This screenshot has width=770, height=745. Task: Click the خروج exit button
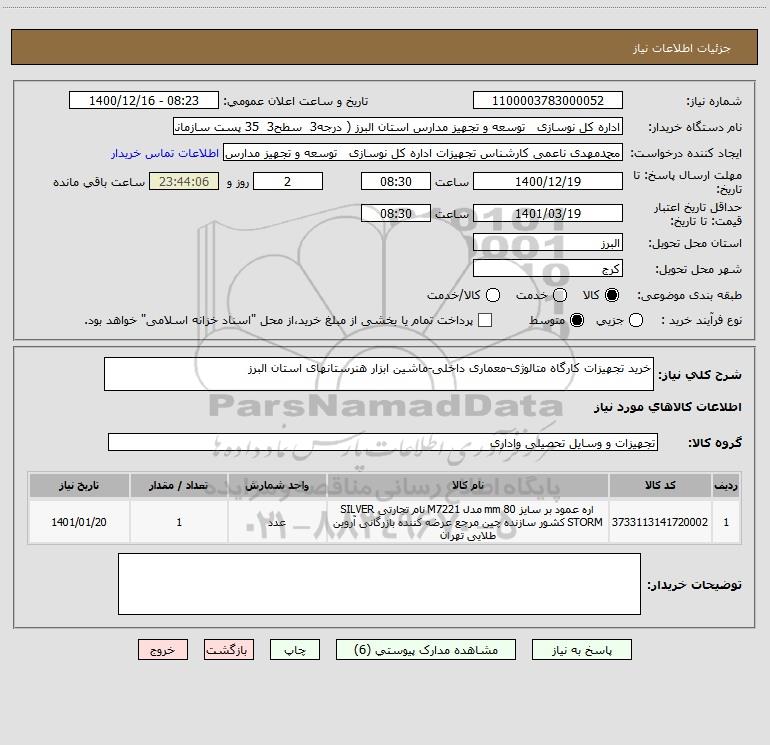coord(163,650)
